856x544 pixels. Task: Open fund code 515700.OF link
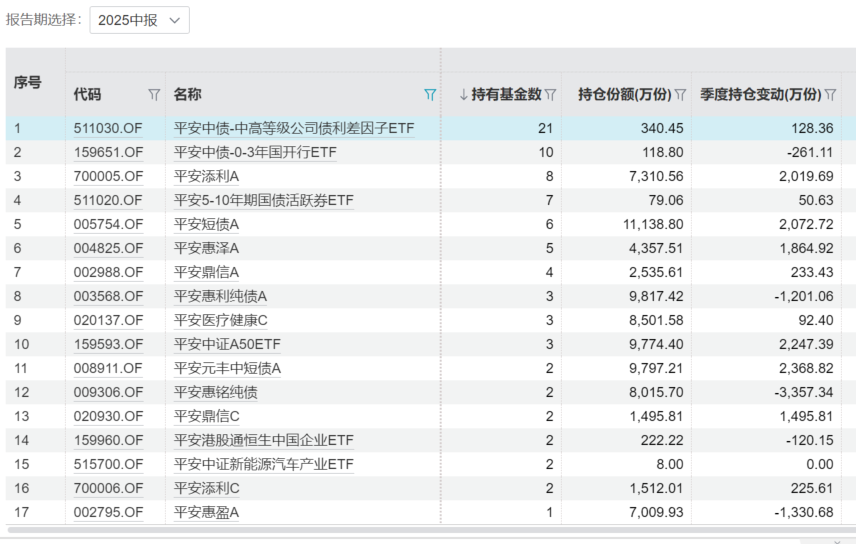pos(108,465)
